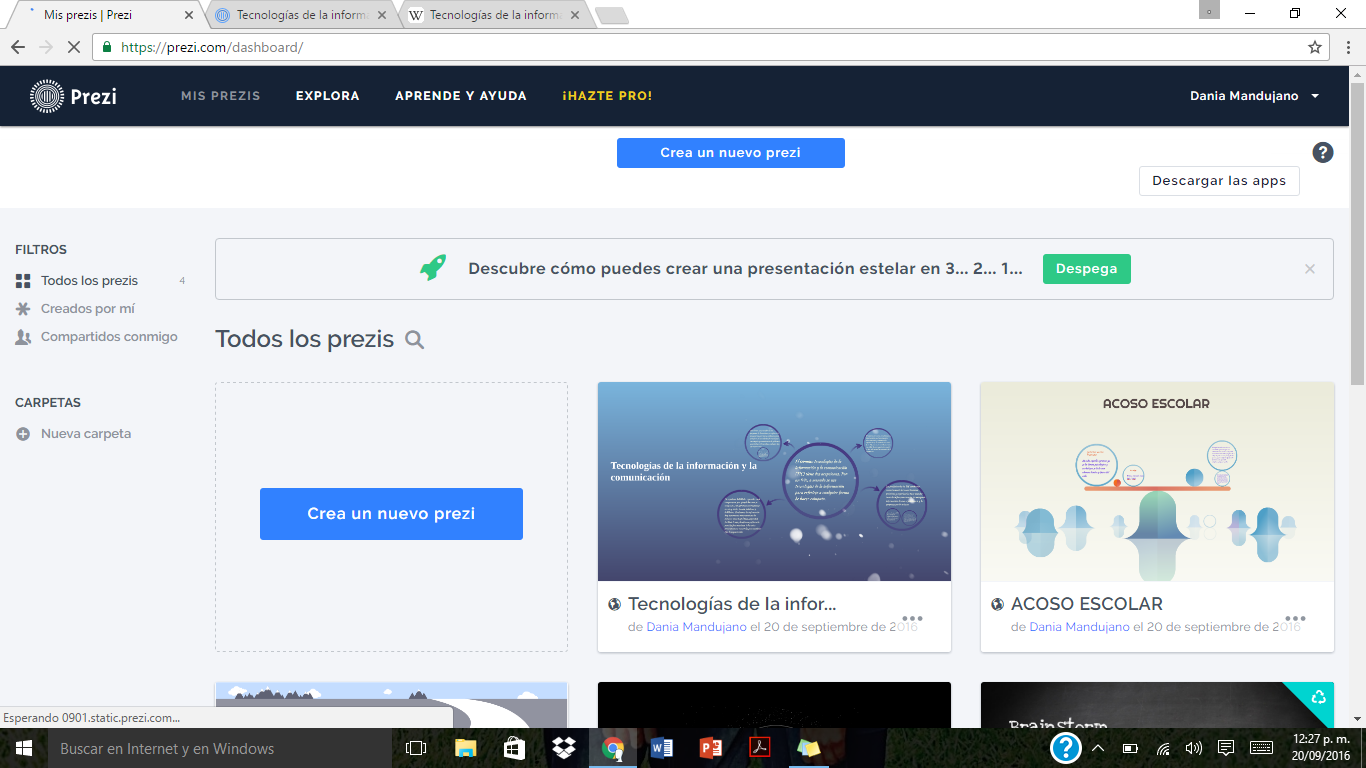Click the plus icon beside Nueva carpeta
The width and height of the screenshot is (1366, 768).
point(23,434)
